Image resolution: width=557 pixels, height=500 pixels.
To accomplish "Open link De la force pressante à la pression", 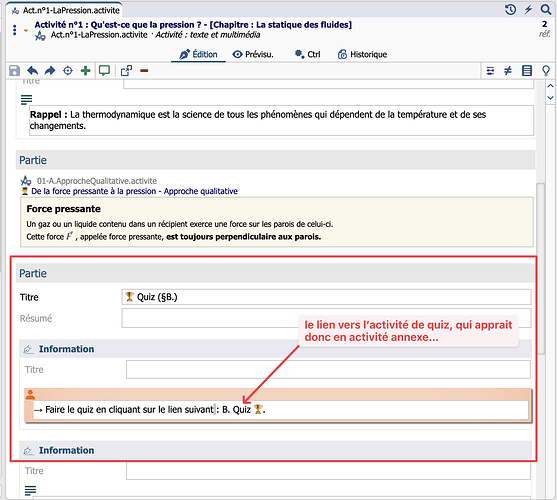I will click(134, 191).
